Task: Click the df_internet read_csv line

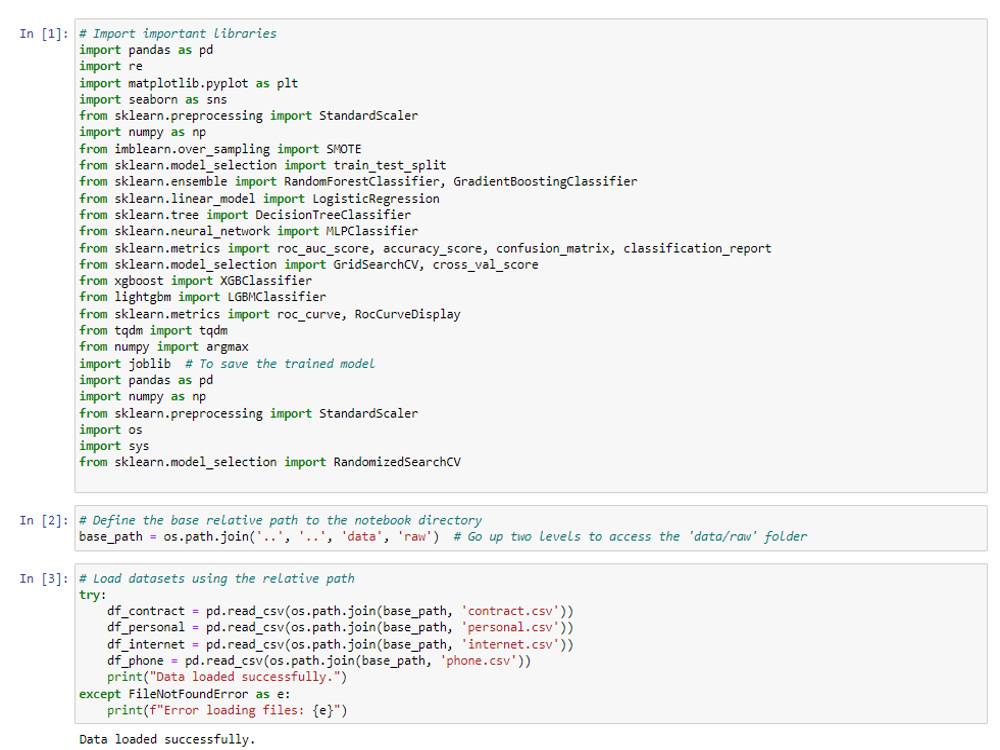Action: [x=341, y=645]
